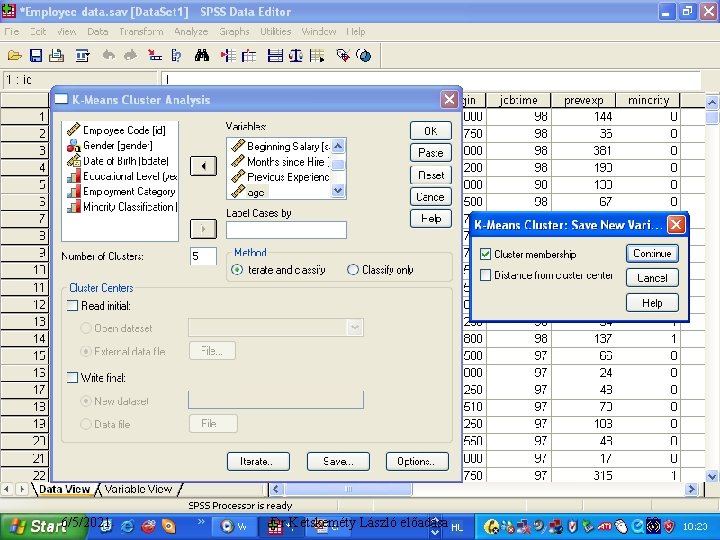The width and height of the screenshot is (720, 540).
Task: Open the Utilities menu
Action: (x=276, y=31)
